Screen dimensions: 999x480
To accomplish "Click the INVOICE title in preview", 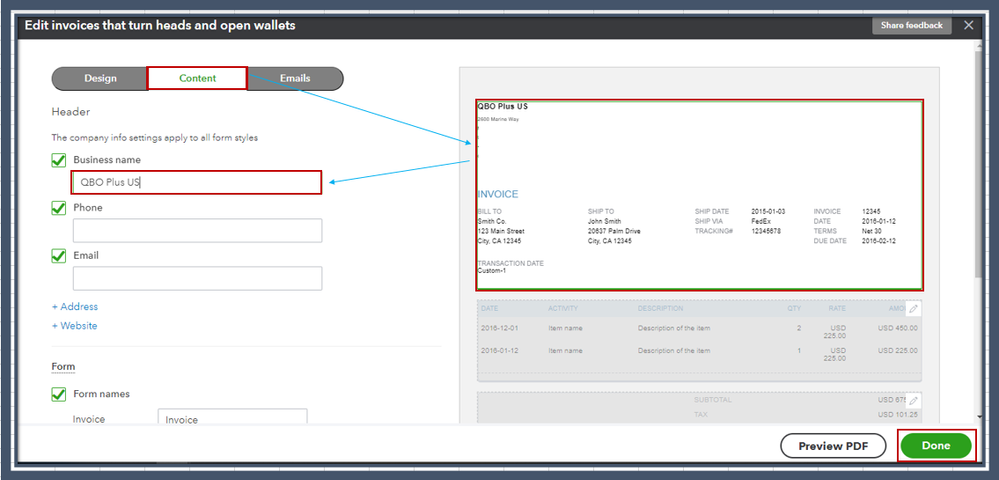I will click(498, 194).
